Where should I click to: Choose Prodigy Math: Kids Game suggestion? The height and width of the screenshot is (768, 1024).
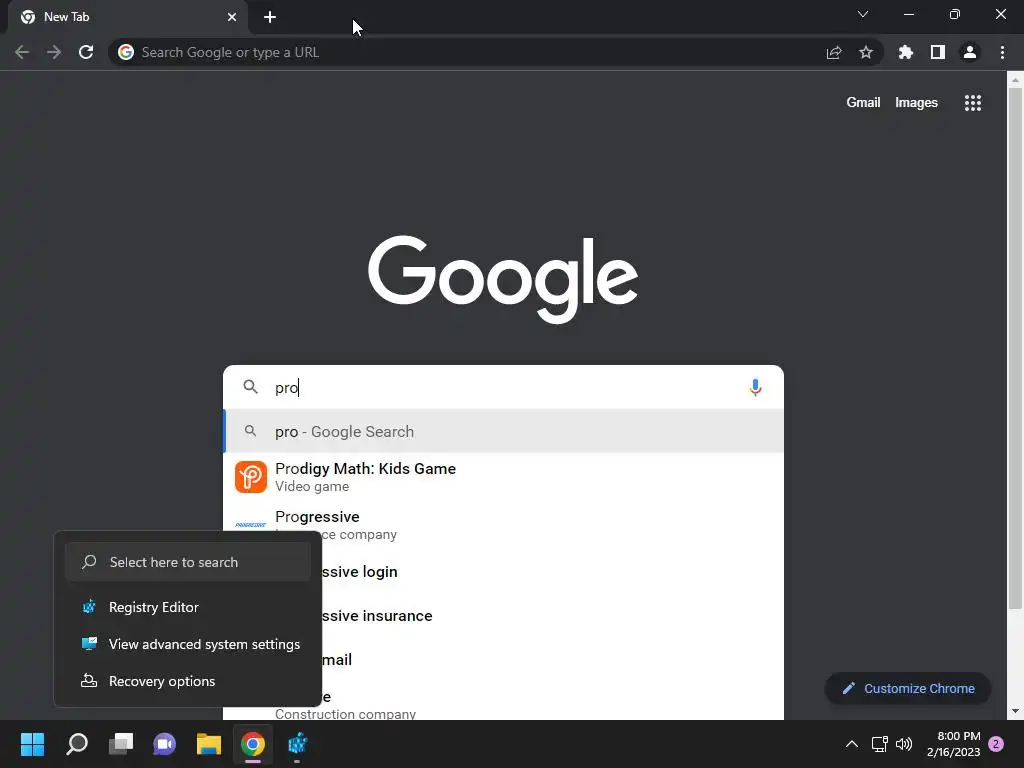pyautogui.click(x=503, y=477)
